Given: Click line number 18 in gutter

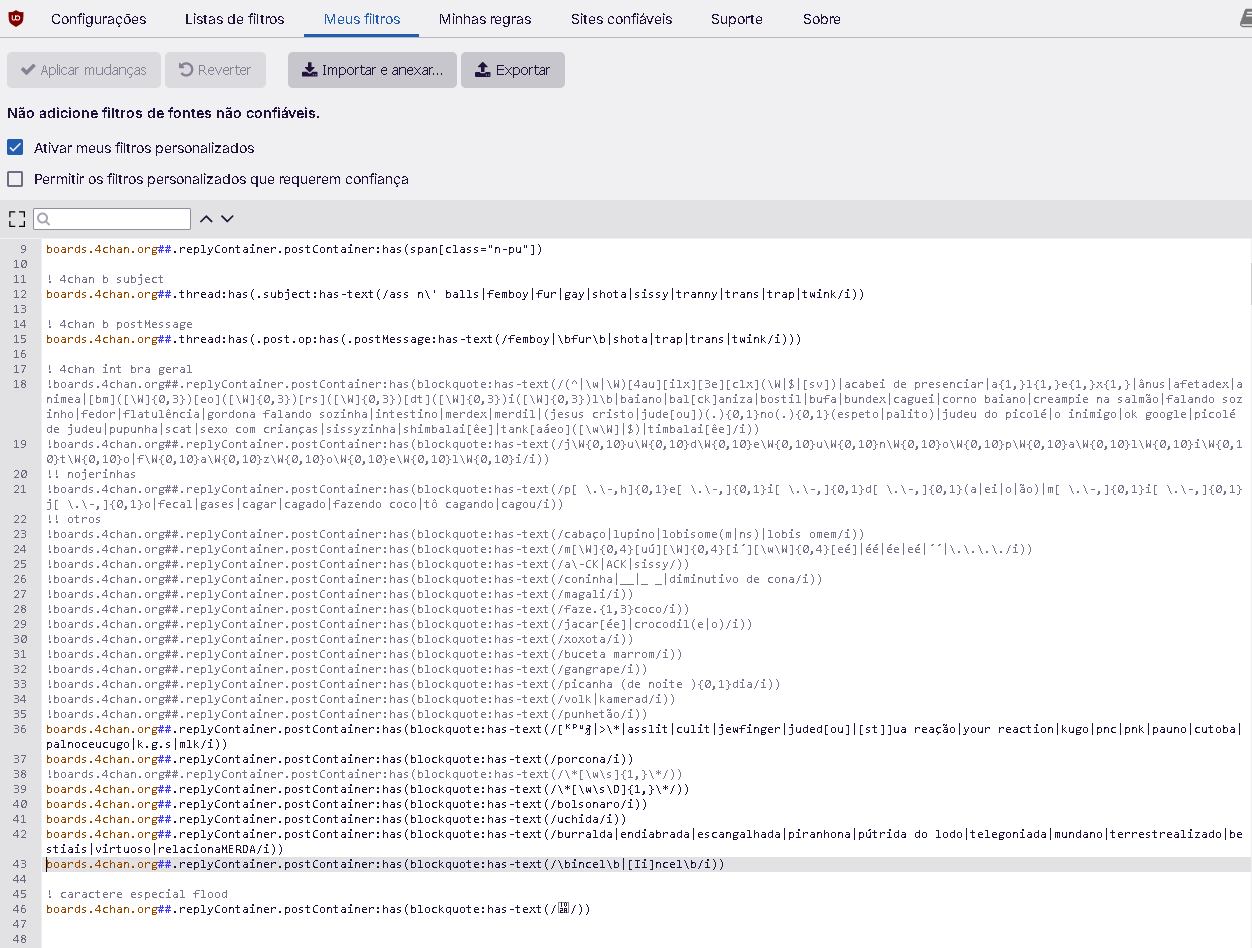Looking at the screenshot, I should 21,384.
